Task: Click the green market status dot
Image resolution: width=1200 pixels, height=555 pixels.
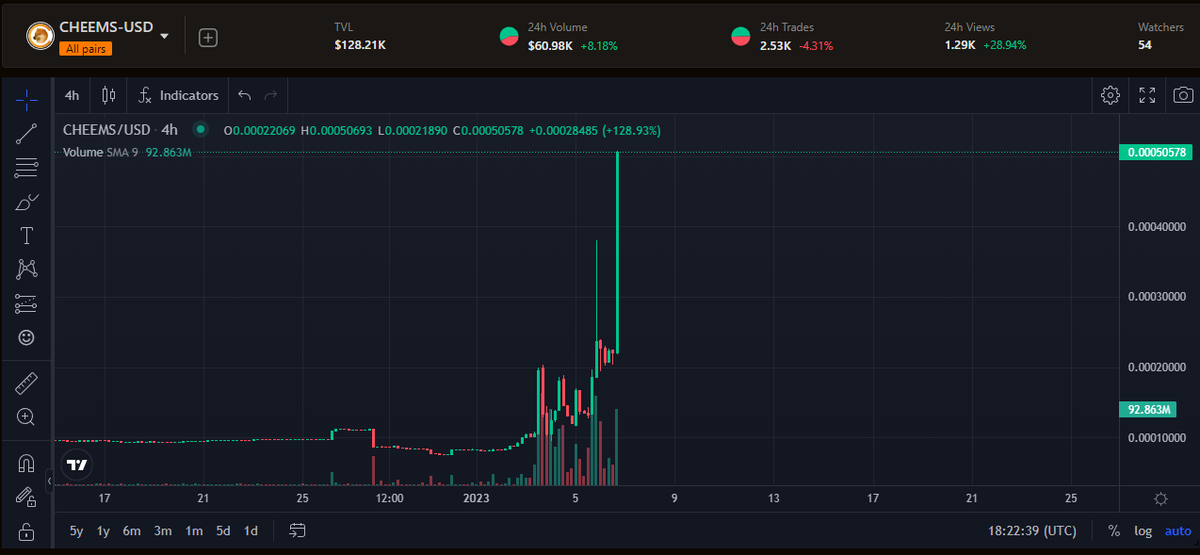Action: point(200,129)
